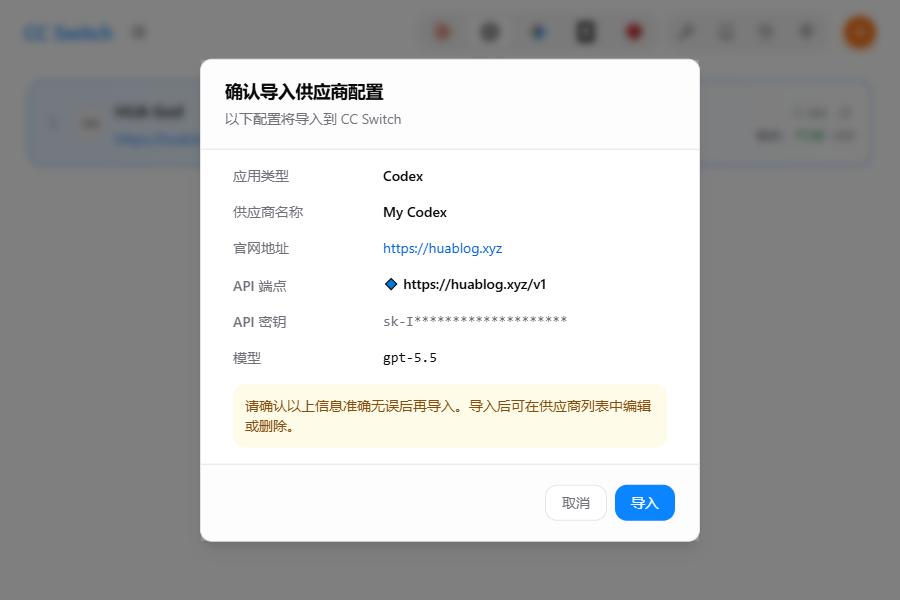The width and height of the screenshot is (900, 600).
Task: Click the orange round button in header
Action: point(859,32)
